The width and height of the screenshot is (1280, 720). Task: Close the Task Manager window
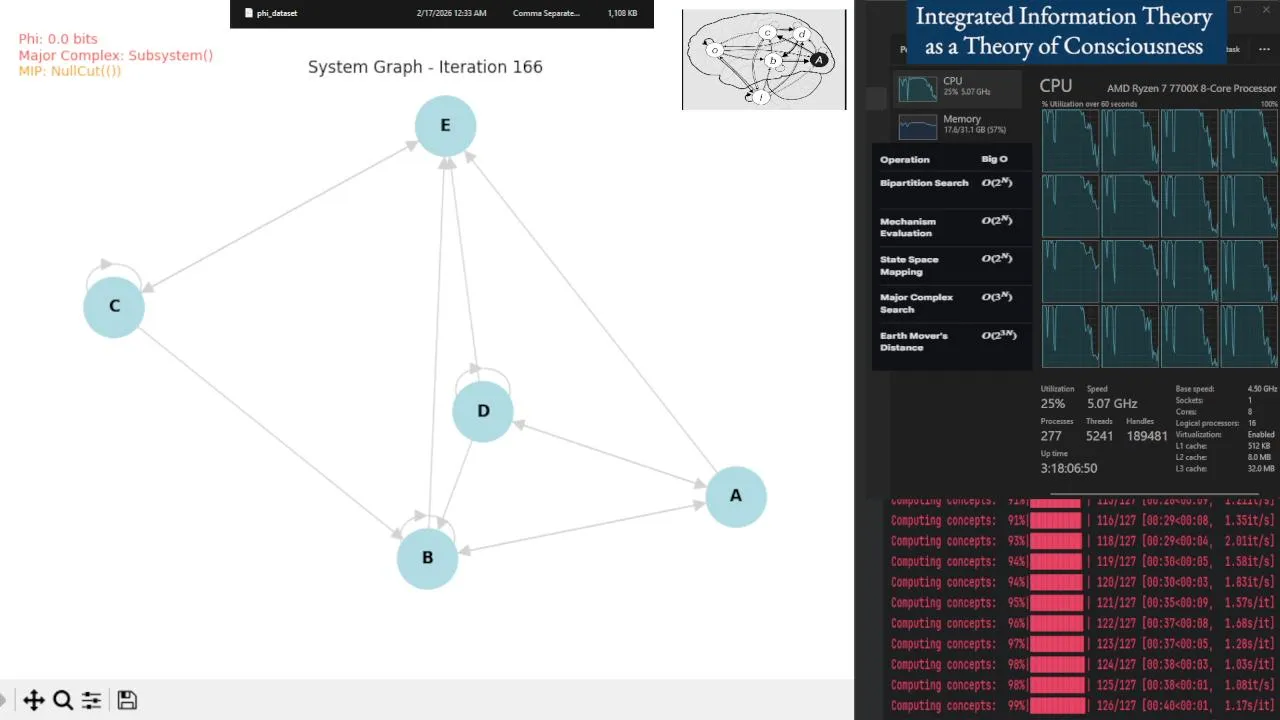coord(1266,10)
